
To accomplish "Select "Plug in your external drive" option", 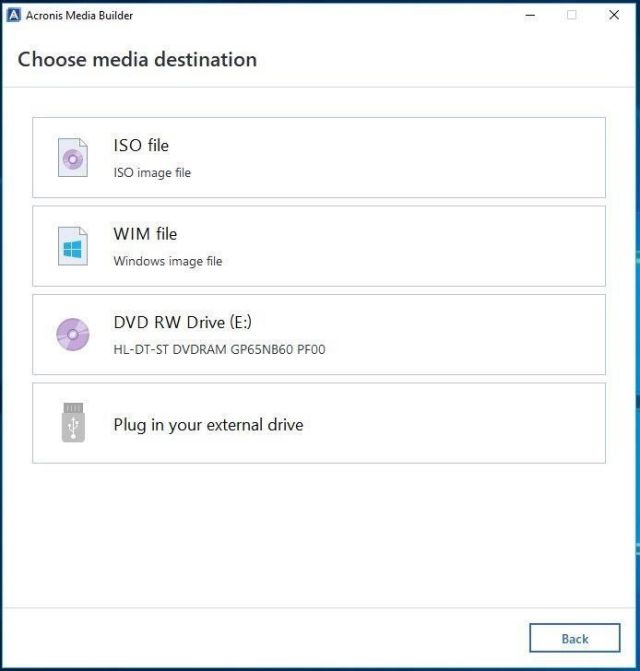I will point(208,424).
